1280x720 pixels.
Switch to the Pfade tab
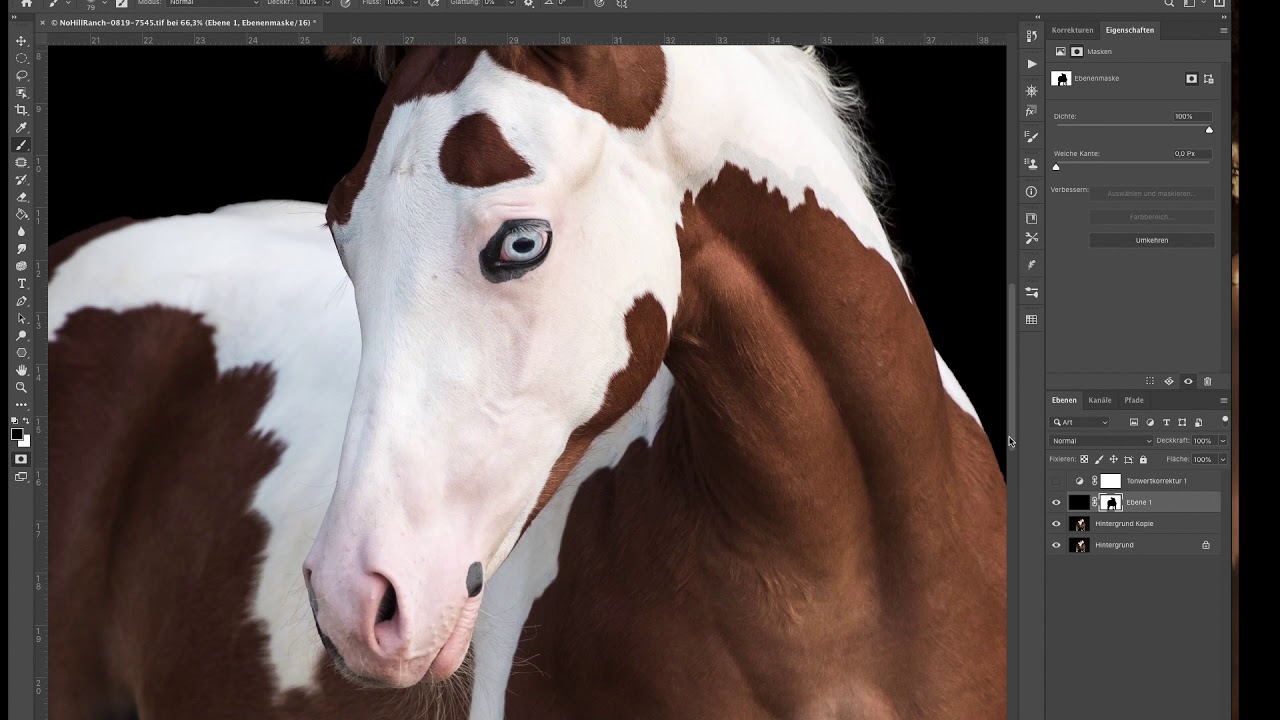click(x=1134, y=400)
